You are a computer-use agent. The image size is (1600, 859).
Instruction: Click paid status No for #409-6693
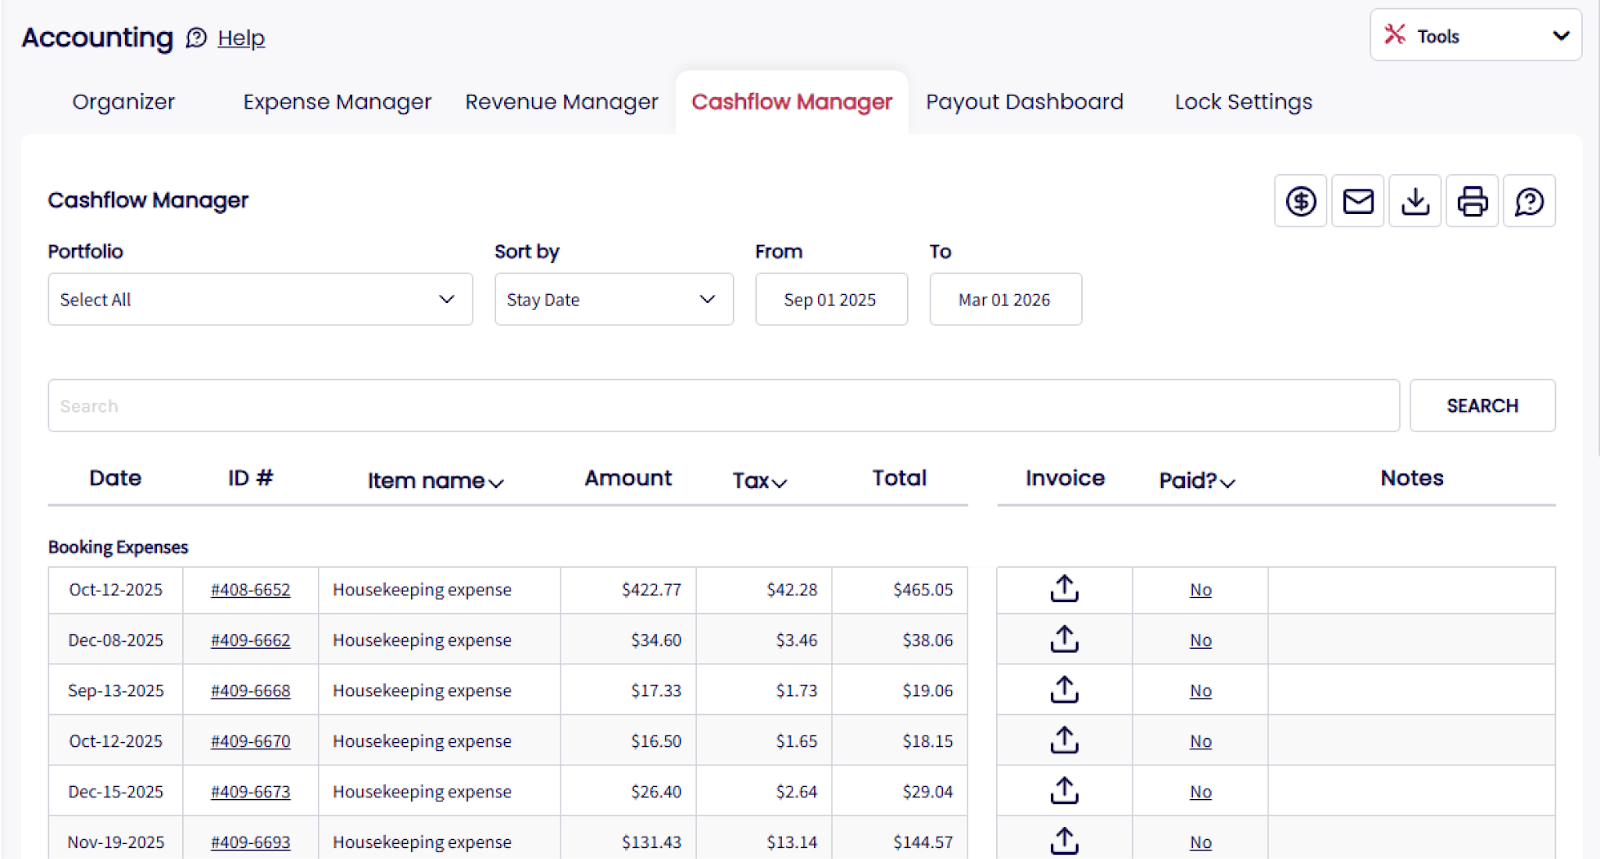point(1201,842)
